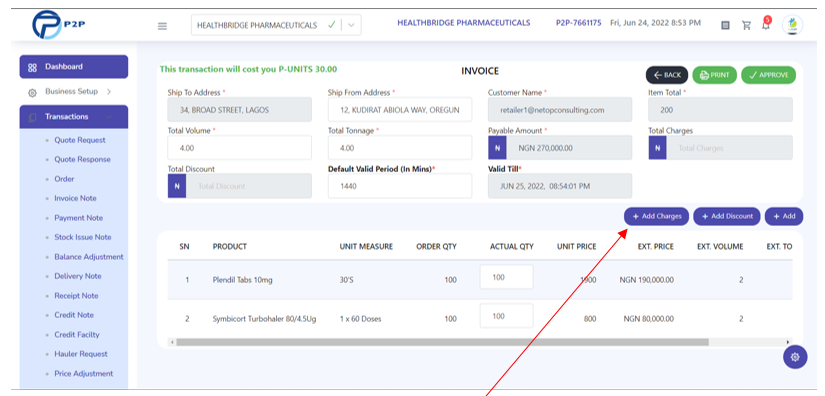This screenshot has width=825, height=396.
Task: Open Quote Request in sidebar
Action: pos(80,140)
